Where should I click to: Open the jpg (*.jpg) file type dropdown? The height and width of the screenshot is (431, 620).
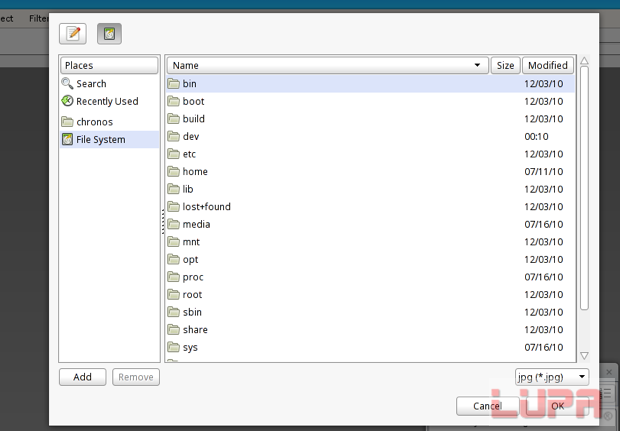[552, 377]
